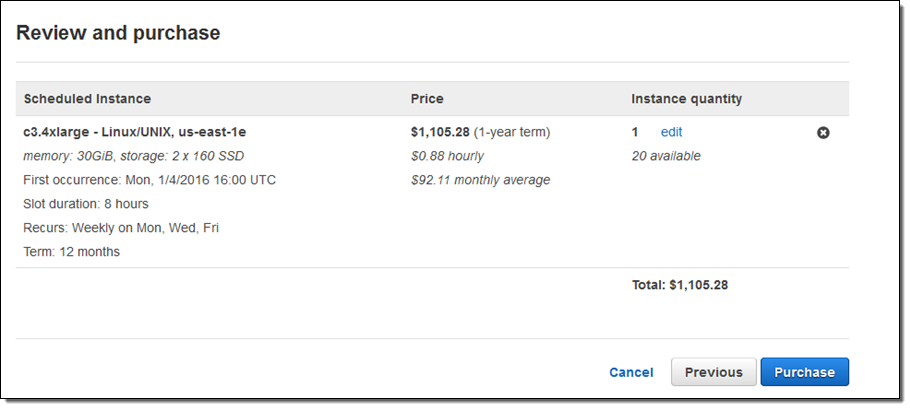Select the Scheduled Instance column header
Screen dimensions: 910x409
click(x=87, y=99)
